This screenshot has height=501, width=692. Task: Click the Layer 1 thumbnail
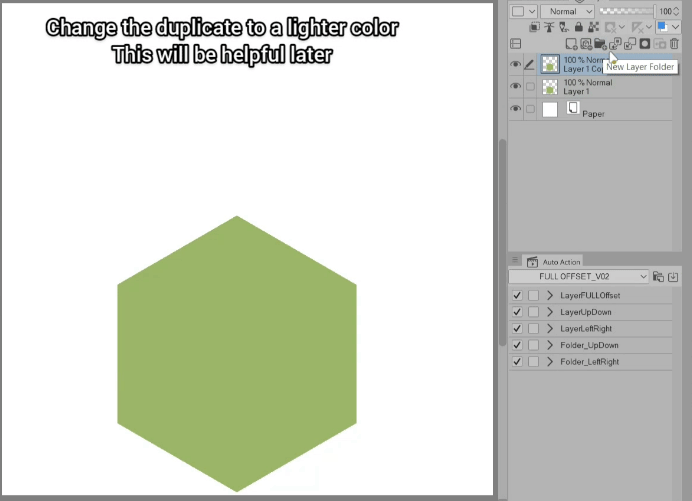tap(550, 87)
